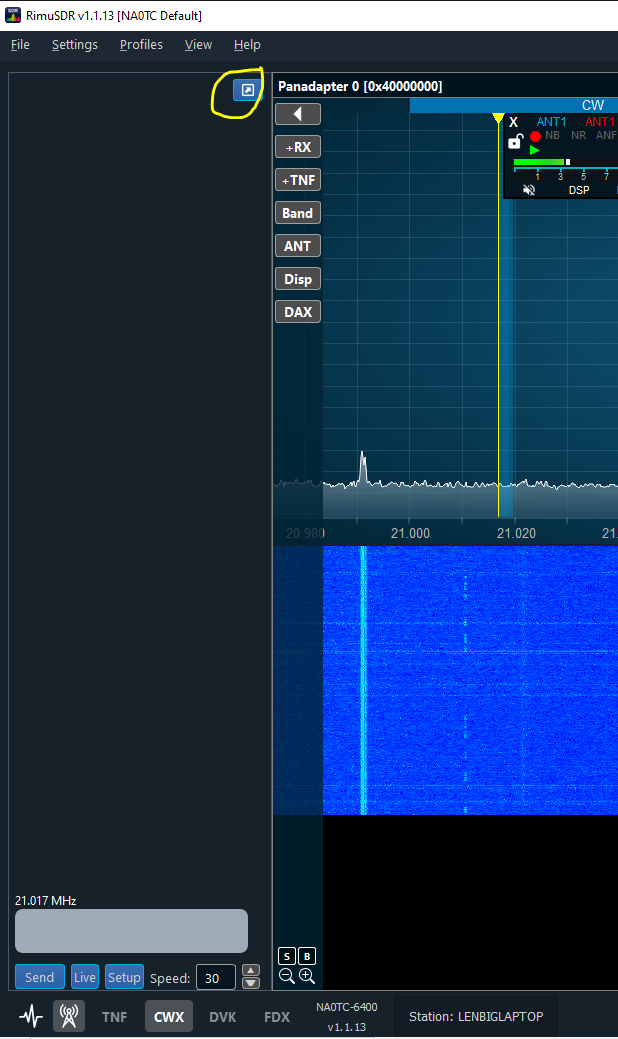Click the red record button on the slice flag

pos(535,136)
